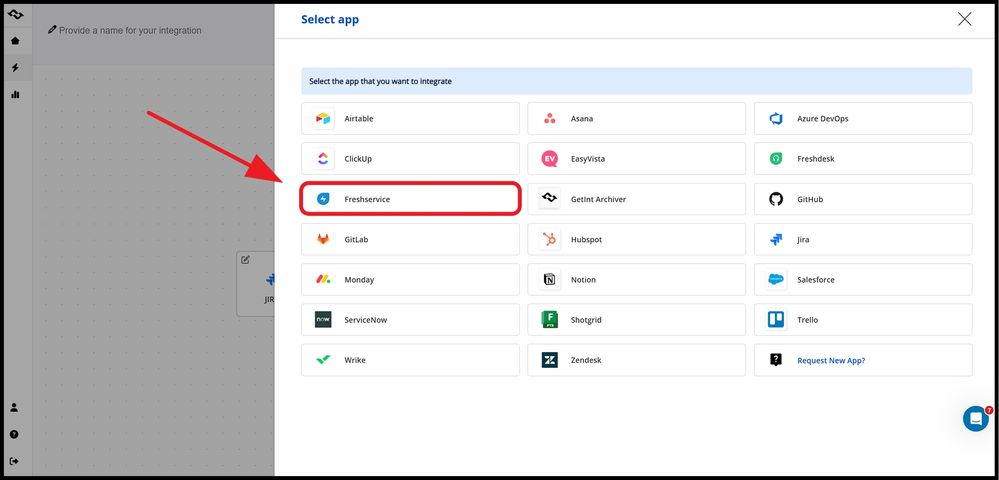Open the help question mark sidebar icon
The image size is (999, 480).
(x=15, y=435)
